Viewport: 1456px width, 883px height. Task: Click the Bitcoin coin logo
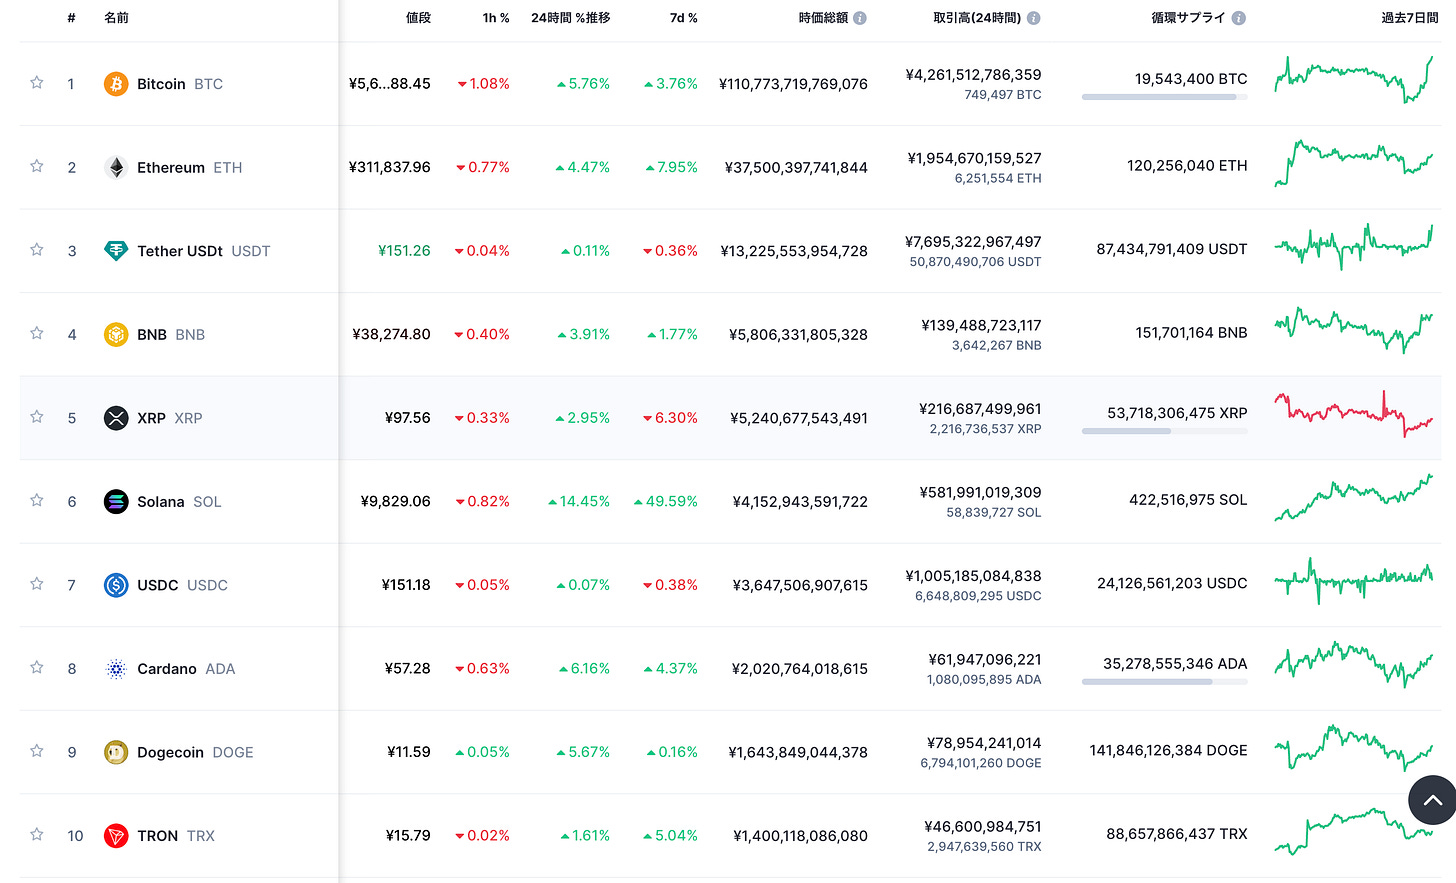click(116, 84)
